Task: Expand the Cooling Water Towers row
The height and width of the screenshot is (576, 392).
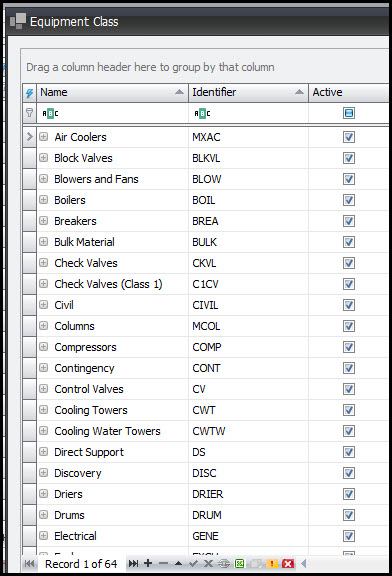Action: click(x=43, y=431)
